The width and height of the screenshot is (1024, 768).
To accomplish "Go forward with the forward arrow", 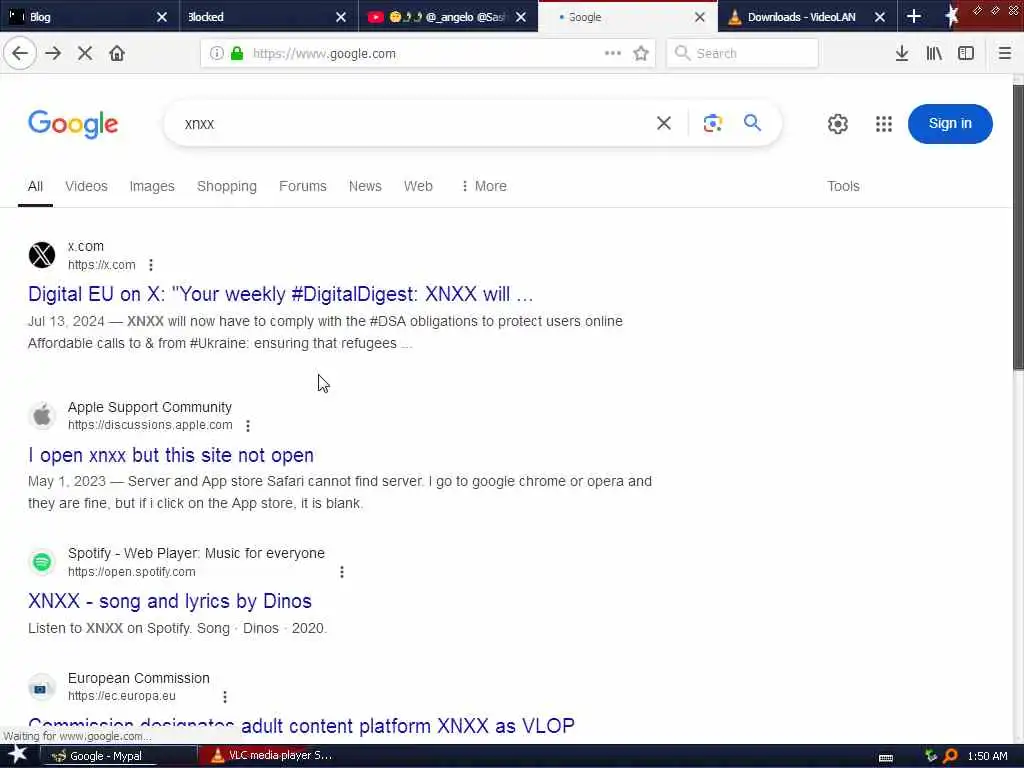I will pos(54,54).
